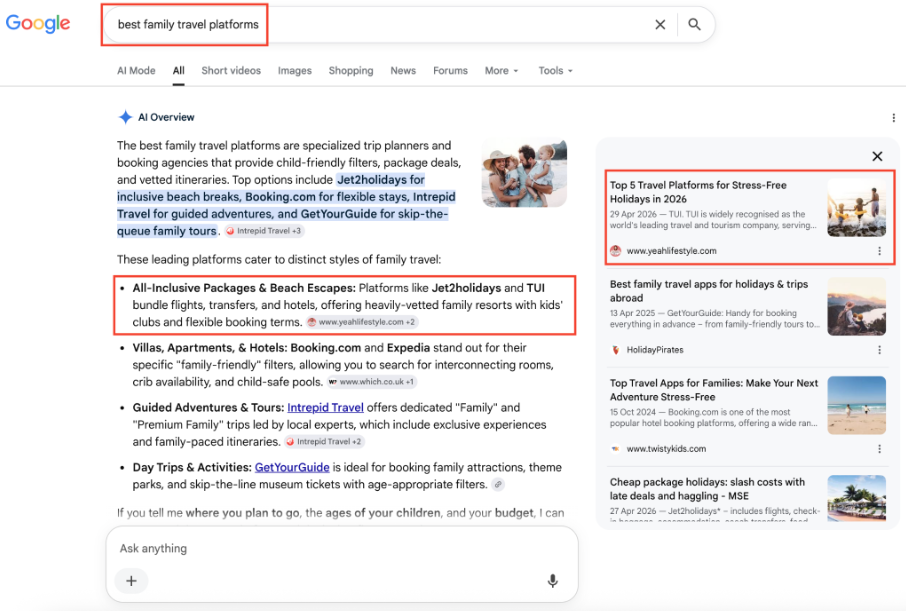Switch to AI Mode tab
The height and width of the screenshot is (611, 906).
(136, 71)
